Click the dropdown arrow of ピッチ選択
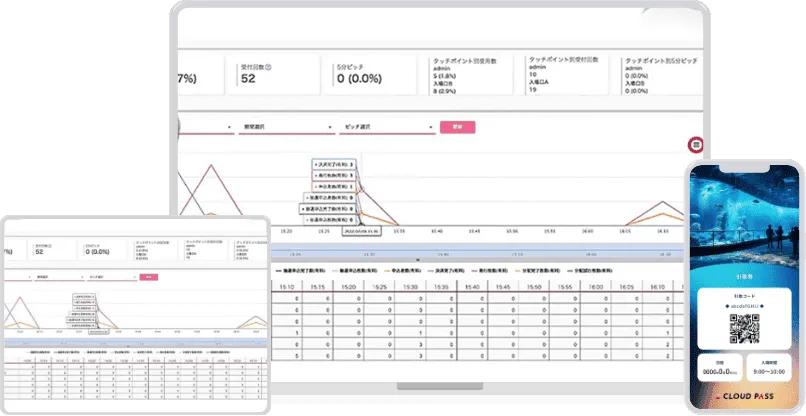The image size is (806, 416). [x=432, y=128]
